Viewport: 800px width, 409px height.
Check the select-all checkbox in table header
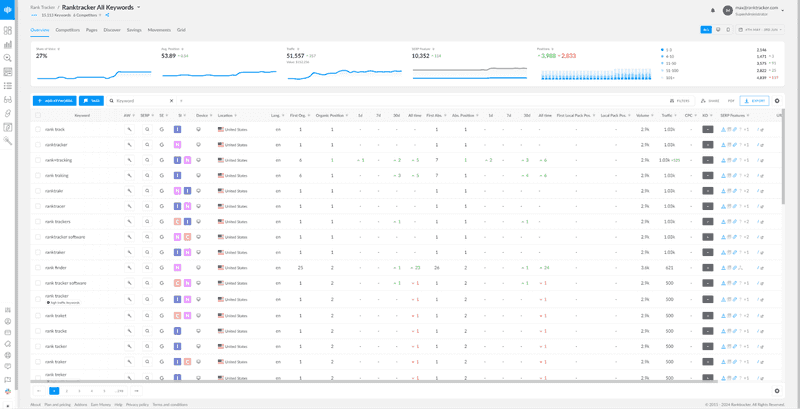click(38, 115)
